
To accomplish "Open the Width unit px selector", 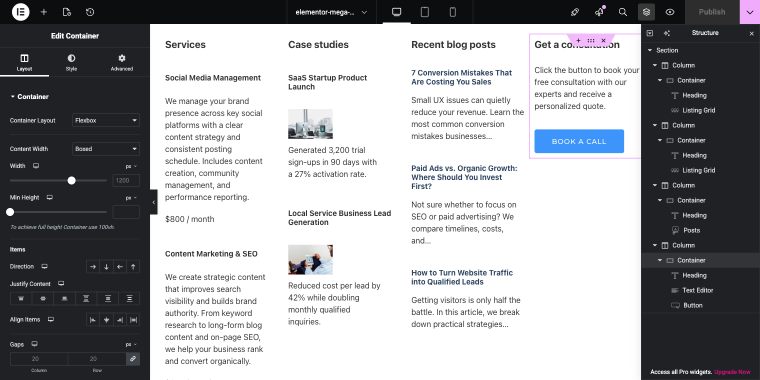I will tap(131, 166).
